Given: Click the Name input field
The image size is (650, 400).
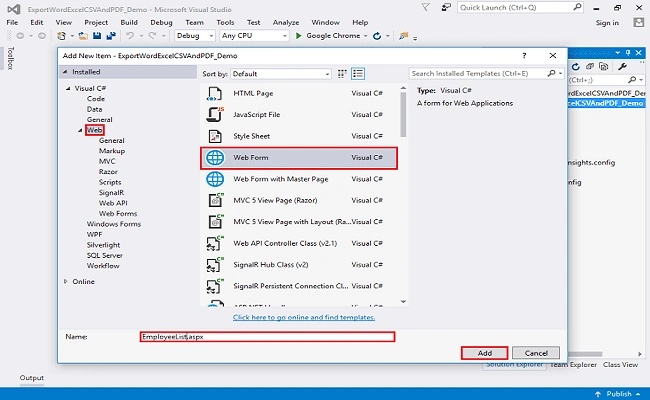Looking at the screenshot, I should [267, 337].
